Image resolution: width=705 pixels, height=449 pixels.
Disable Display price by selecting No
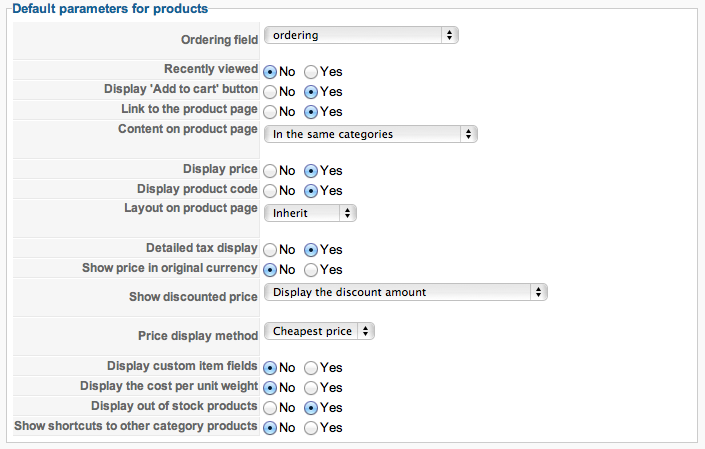coord(270,171)
